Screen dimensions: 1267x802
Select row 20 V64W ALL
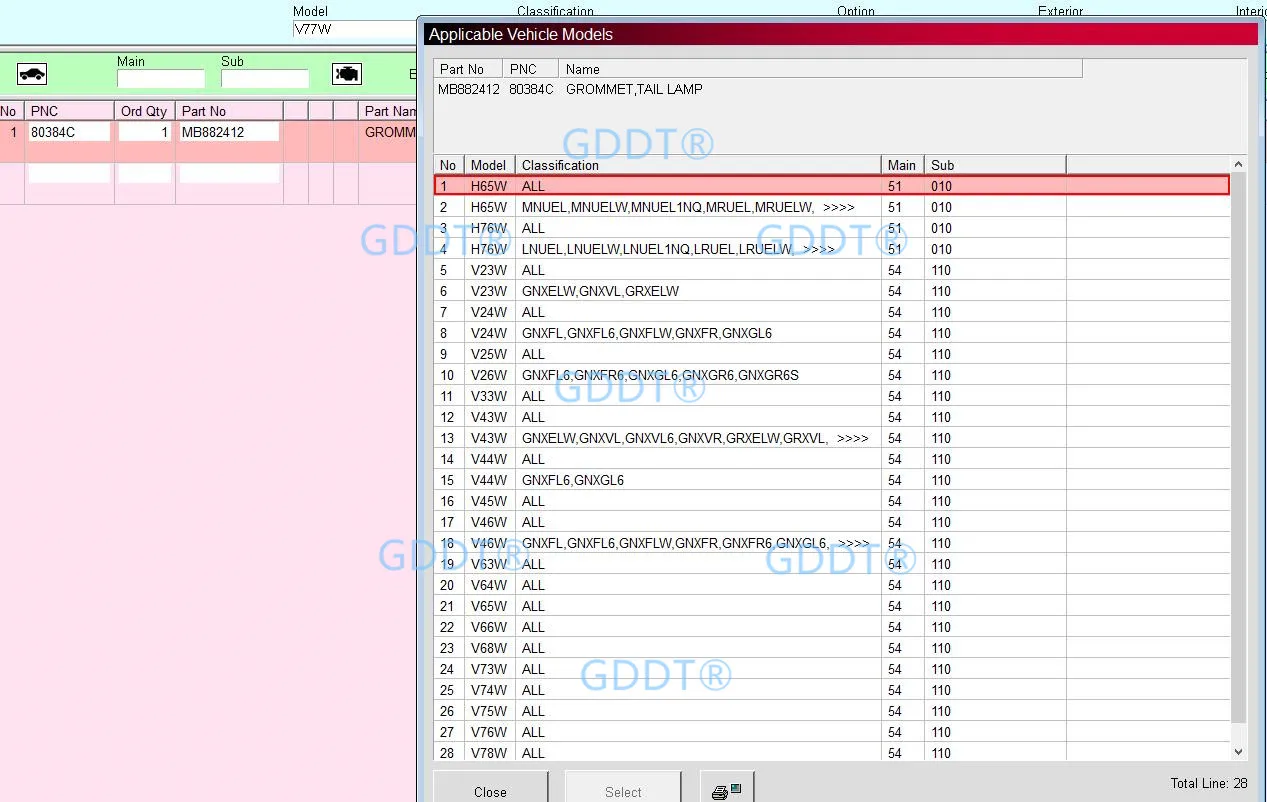coord(832,585)
